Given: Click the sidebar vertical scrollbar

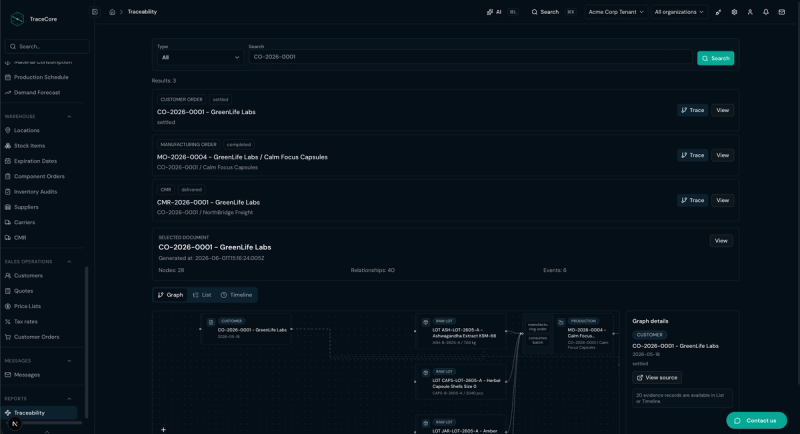Looking at the screenshot, I should click(86, 342).
